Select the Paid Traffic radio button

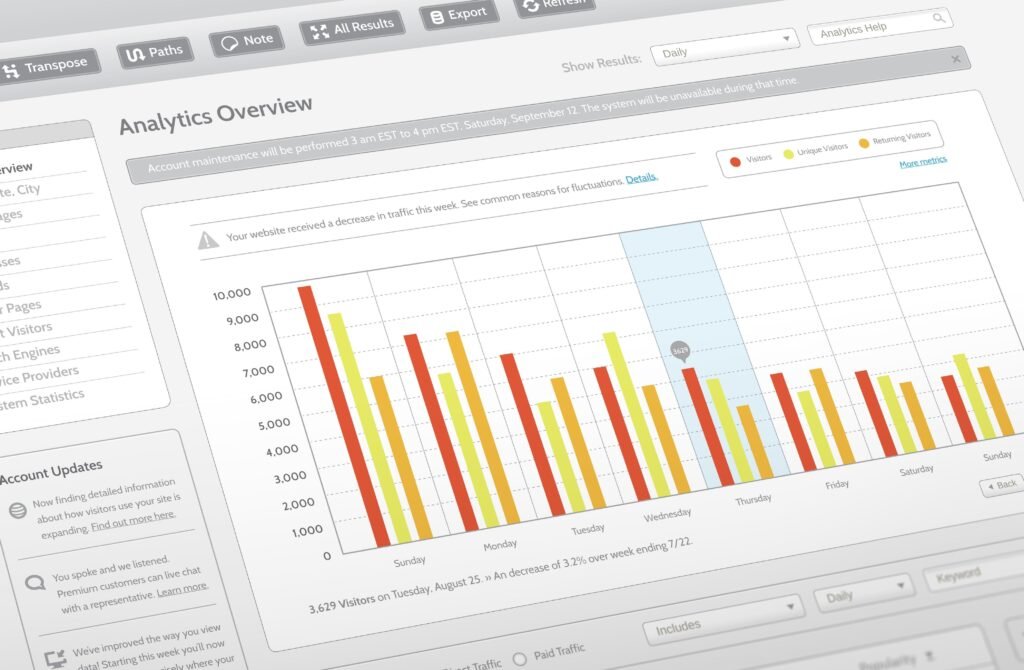pyautogui.click(x=519, y=659)
